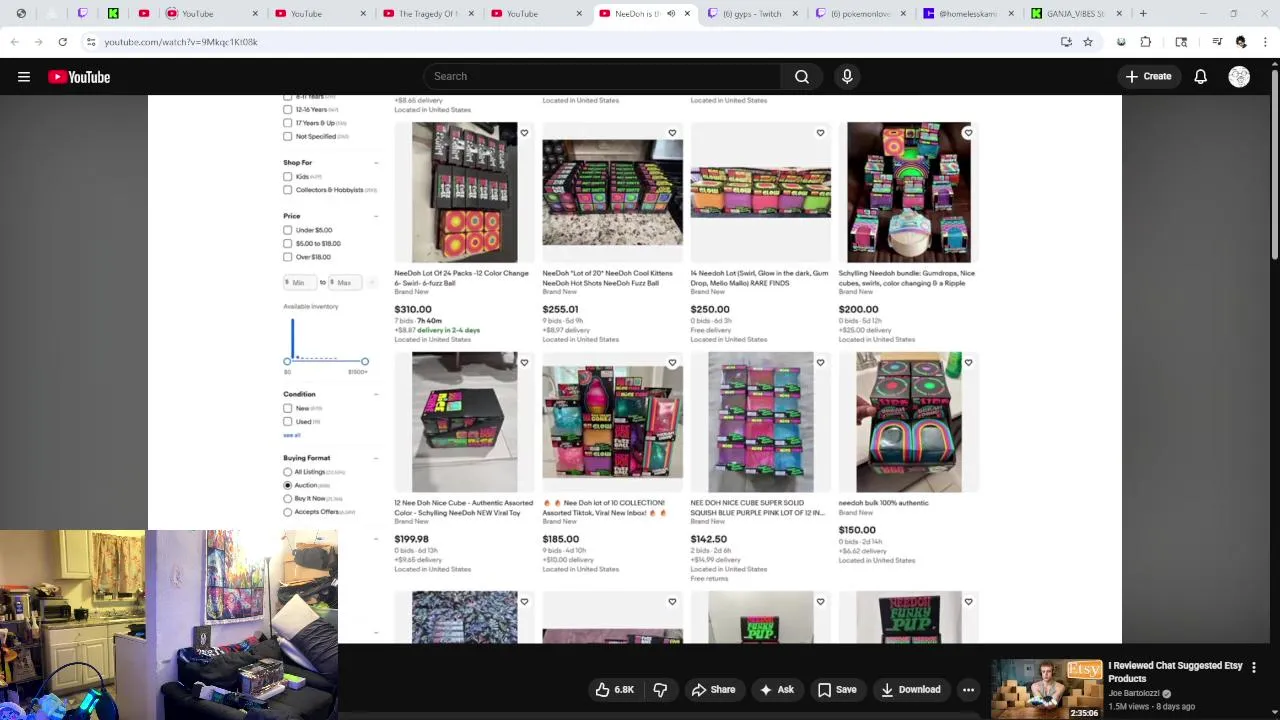
Task: Check the Over $18.00 price filter
Action: point(288,257)
